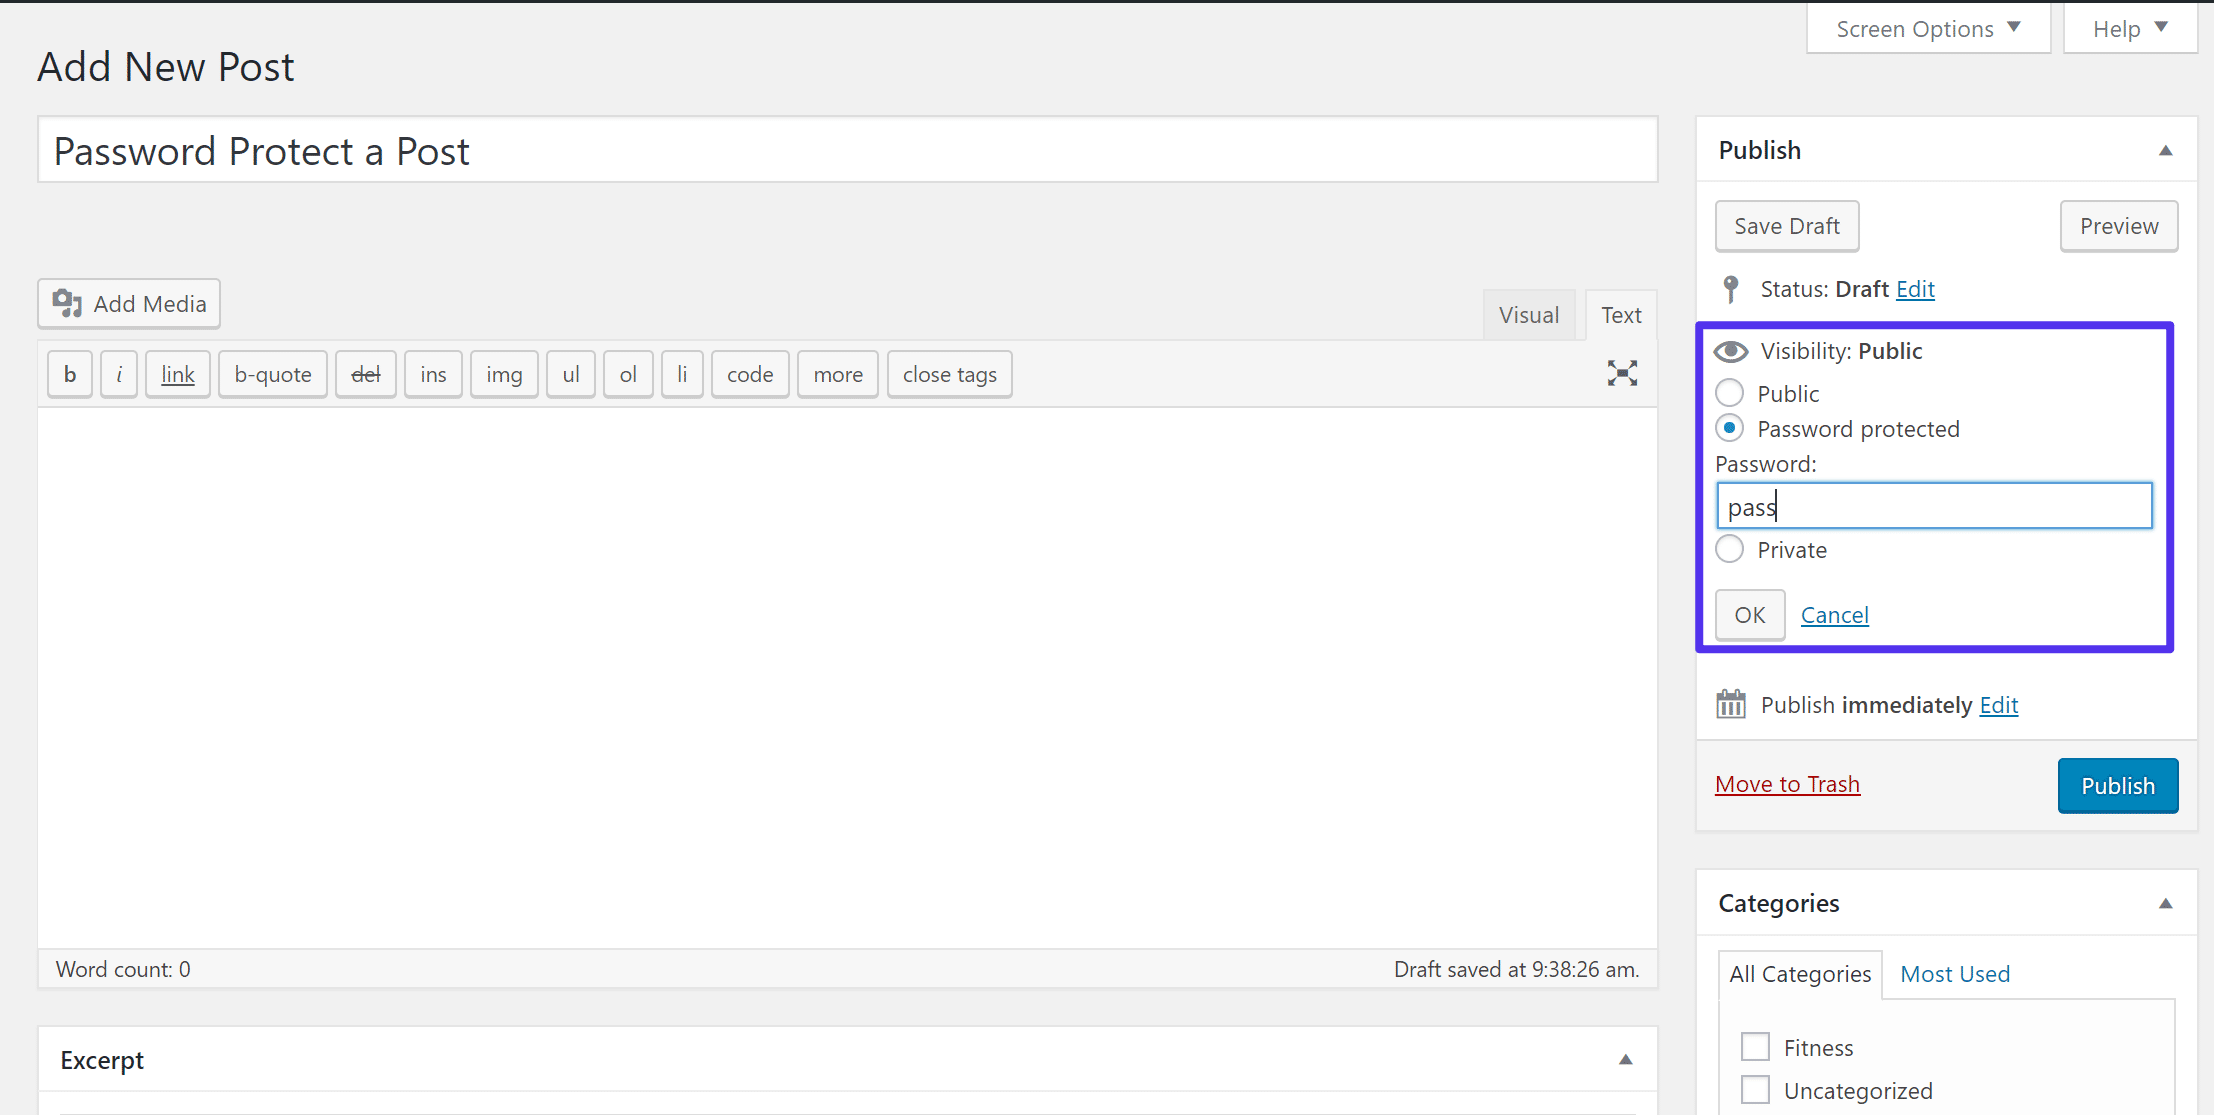Viewport: 2214px width, 1115px height.
Task: Select the Public visibility radio button
Action: (1729, 393)
